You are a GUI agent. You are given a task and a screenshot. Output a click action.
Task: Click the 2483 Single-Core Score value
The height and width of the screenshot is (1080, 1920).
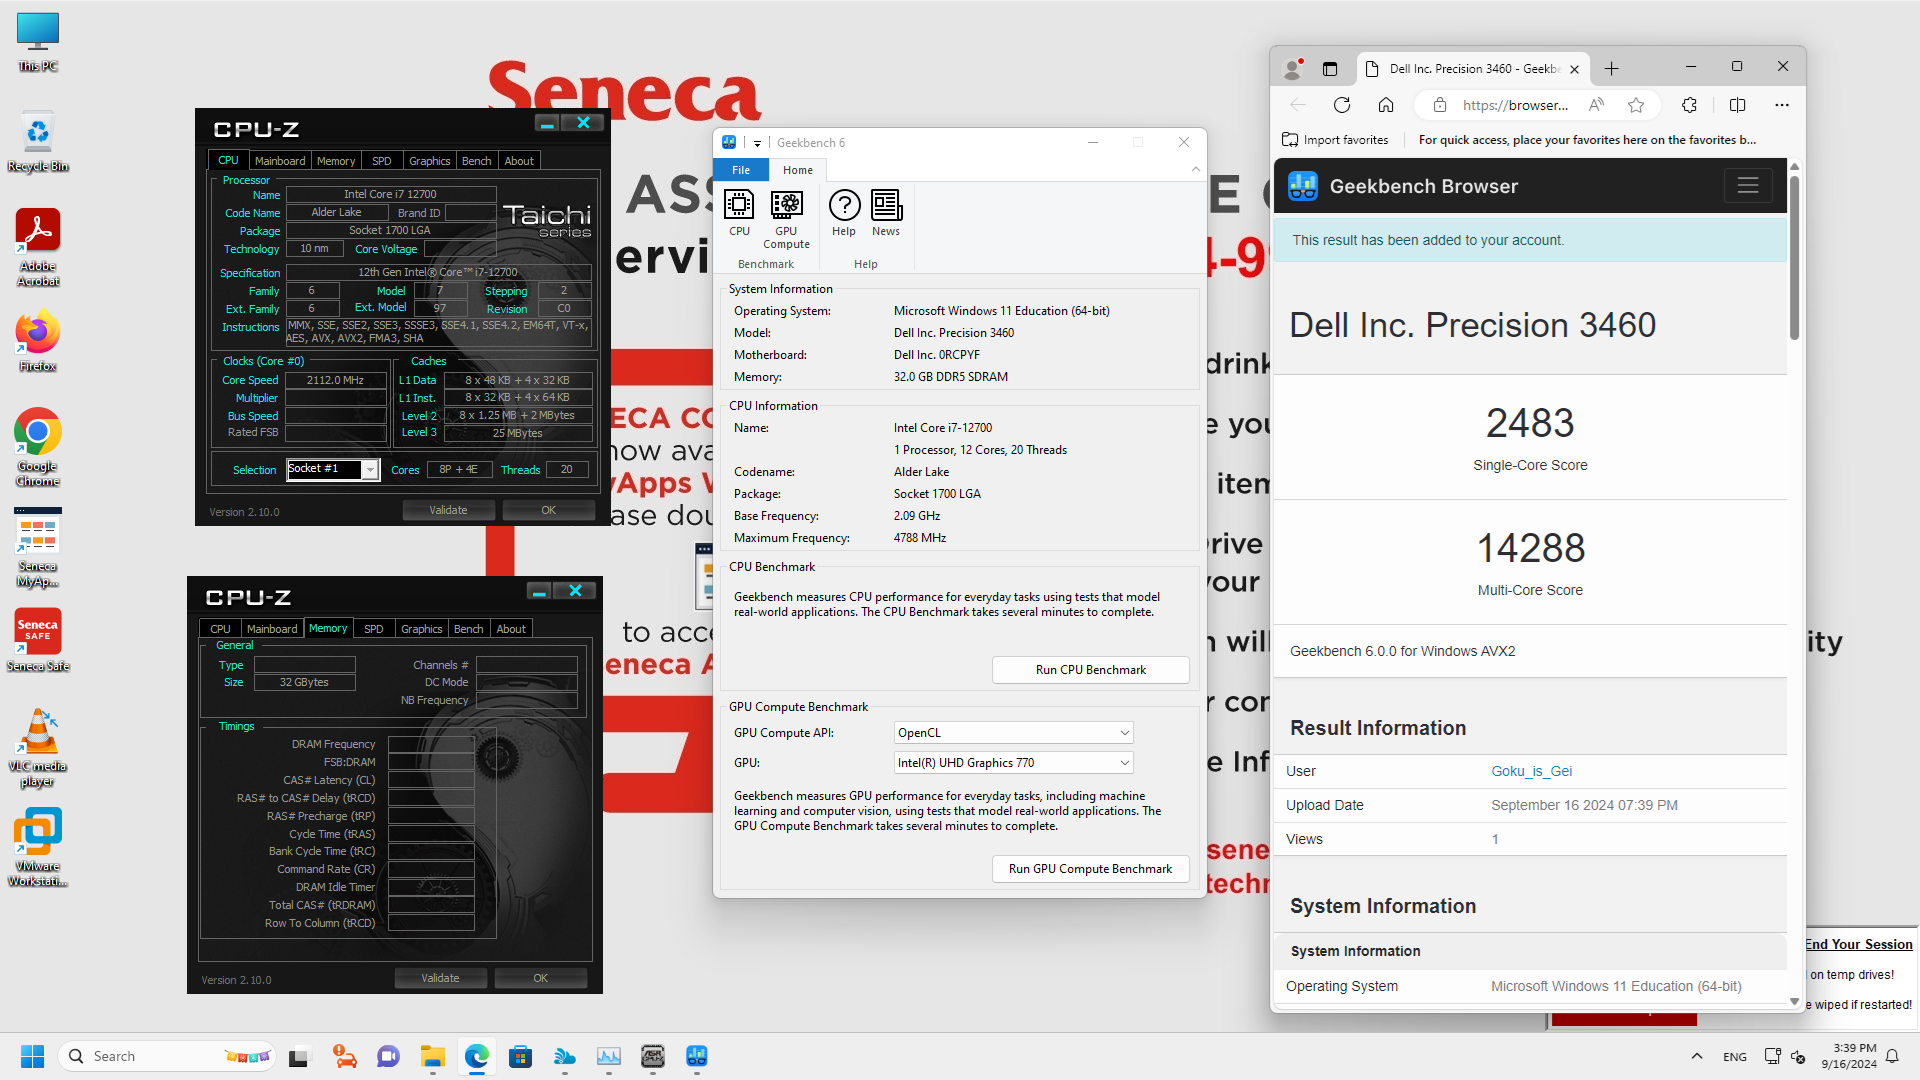[1530, 423]
